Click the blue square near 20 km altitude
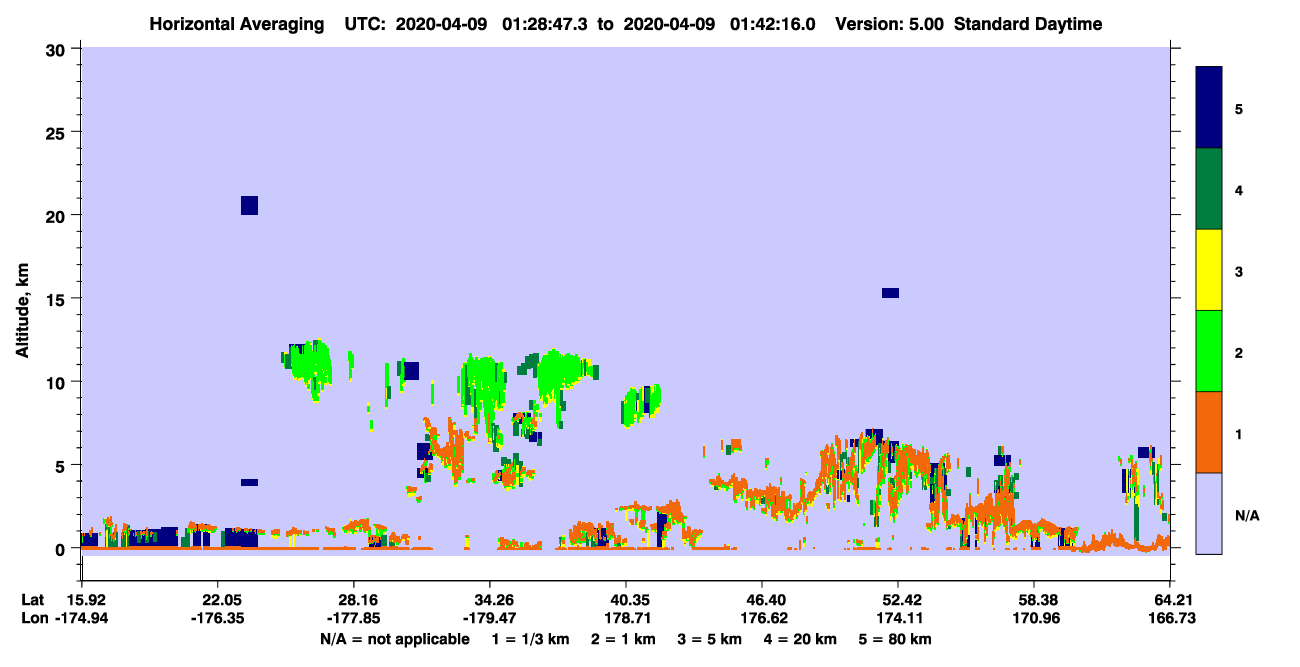The image size is (1300, 667). (x=250, y=205)
